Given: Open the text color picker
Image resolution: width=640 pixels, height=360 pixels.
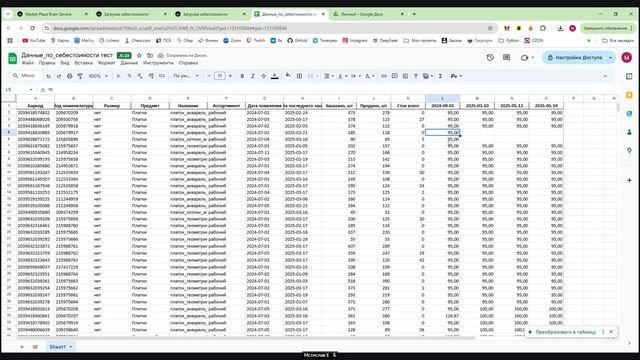Looking at the screenshot, I should [x=275, y=76].
